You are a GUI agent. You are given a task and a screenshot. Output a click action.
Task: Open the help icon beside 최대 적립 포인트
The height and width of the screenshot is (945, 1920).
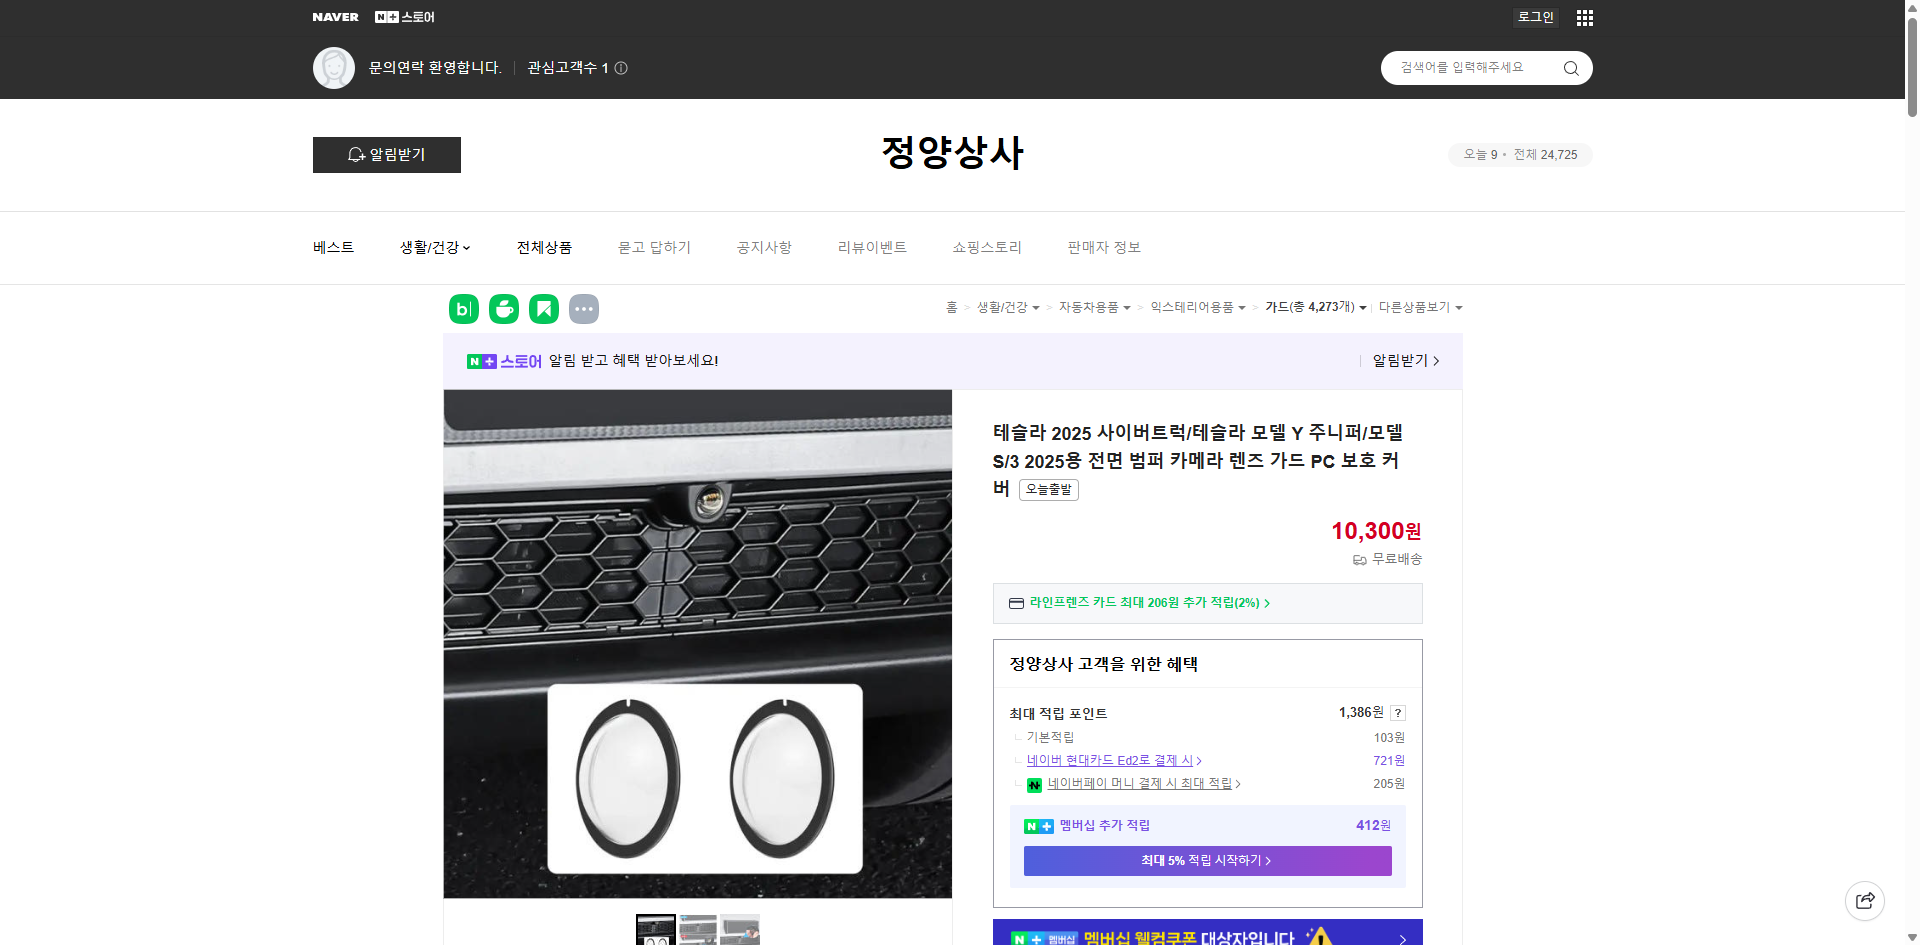click(1397, 713)
